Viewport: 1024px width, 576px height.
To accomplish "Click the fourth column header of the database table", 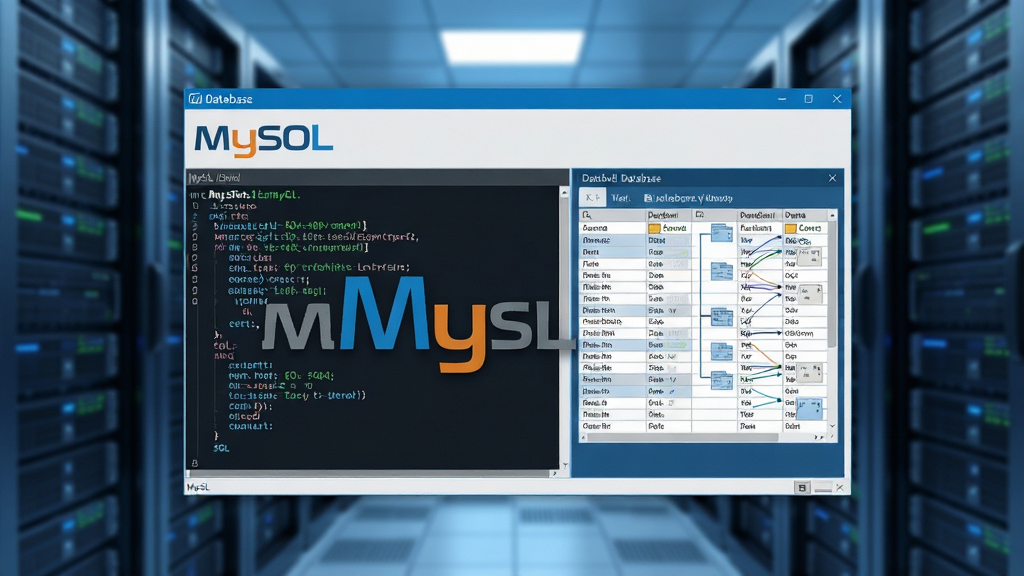I will point(760,215).
